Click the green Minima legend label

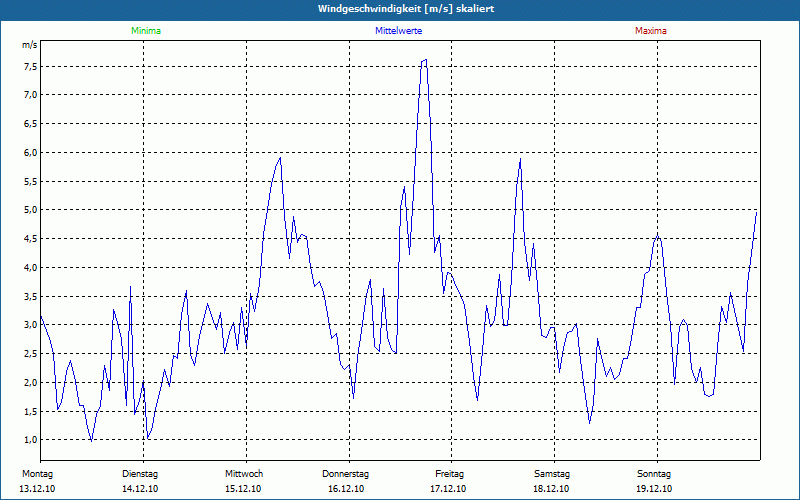(146, 31)
